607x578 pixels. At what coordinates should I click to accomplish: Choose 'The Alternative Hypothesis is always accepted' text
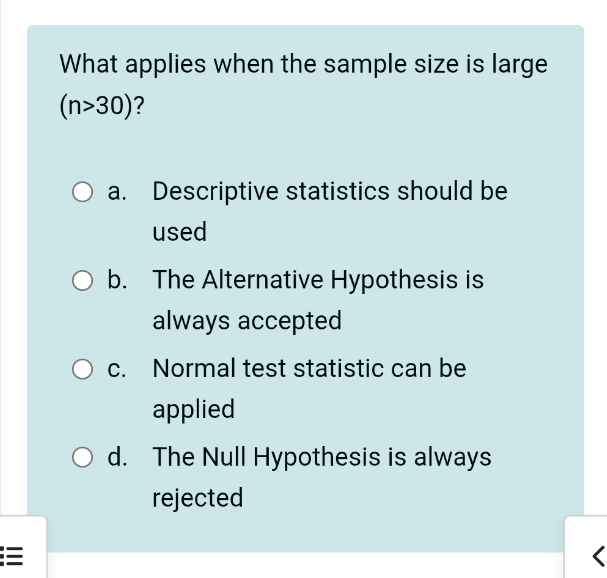[318, 300]
